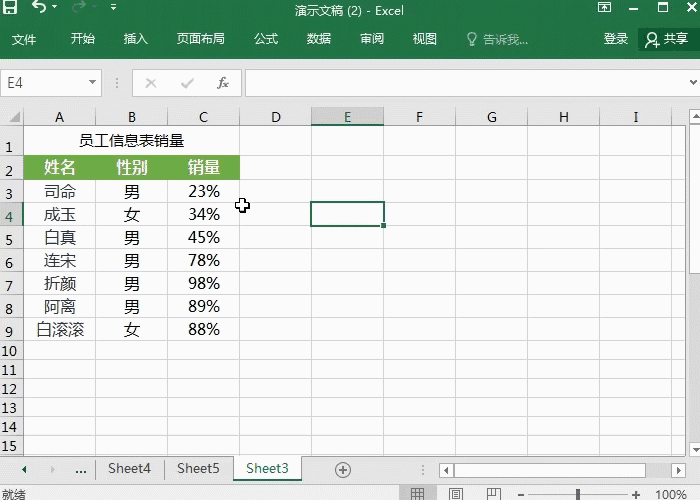Click the 销量 header cell
The height and width of the screenshot is (500, 700).
click(204, 167)
